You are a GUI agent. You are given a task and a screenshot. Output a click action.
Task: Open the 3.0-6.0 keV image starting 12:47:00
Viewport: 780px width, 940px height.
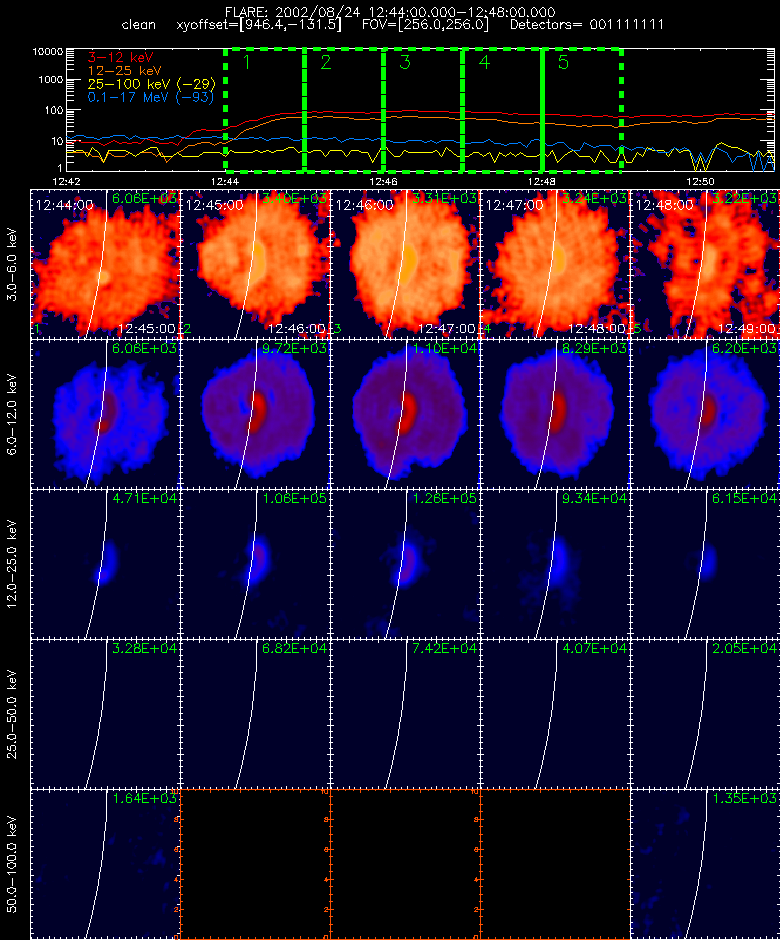point(555,264)
